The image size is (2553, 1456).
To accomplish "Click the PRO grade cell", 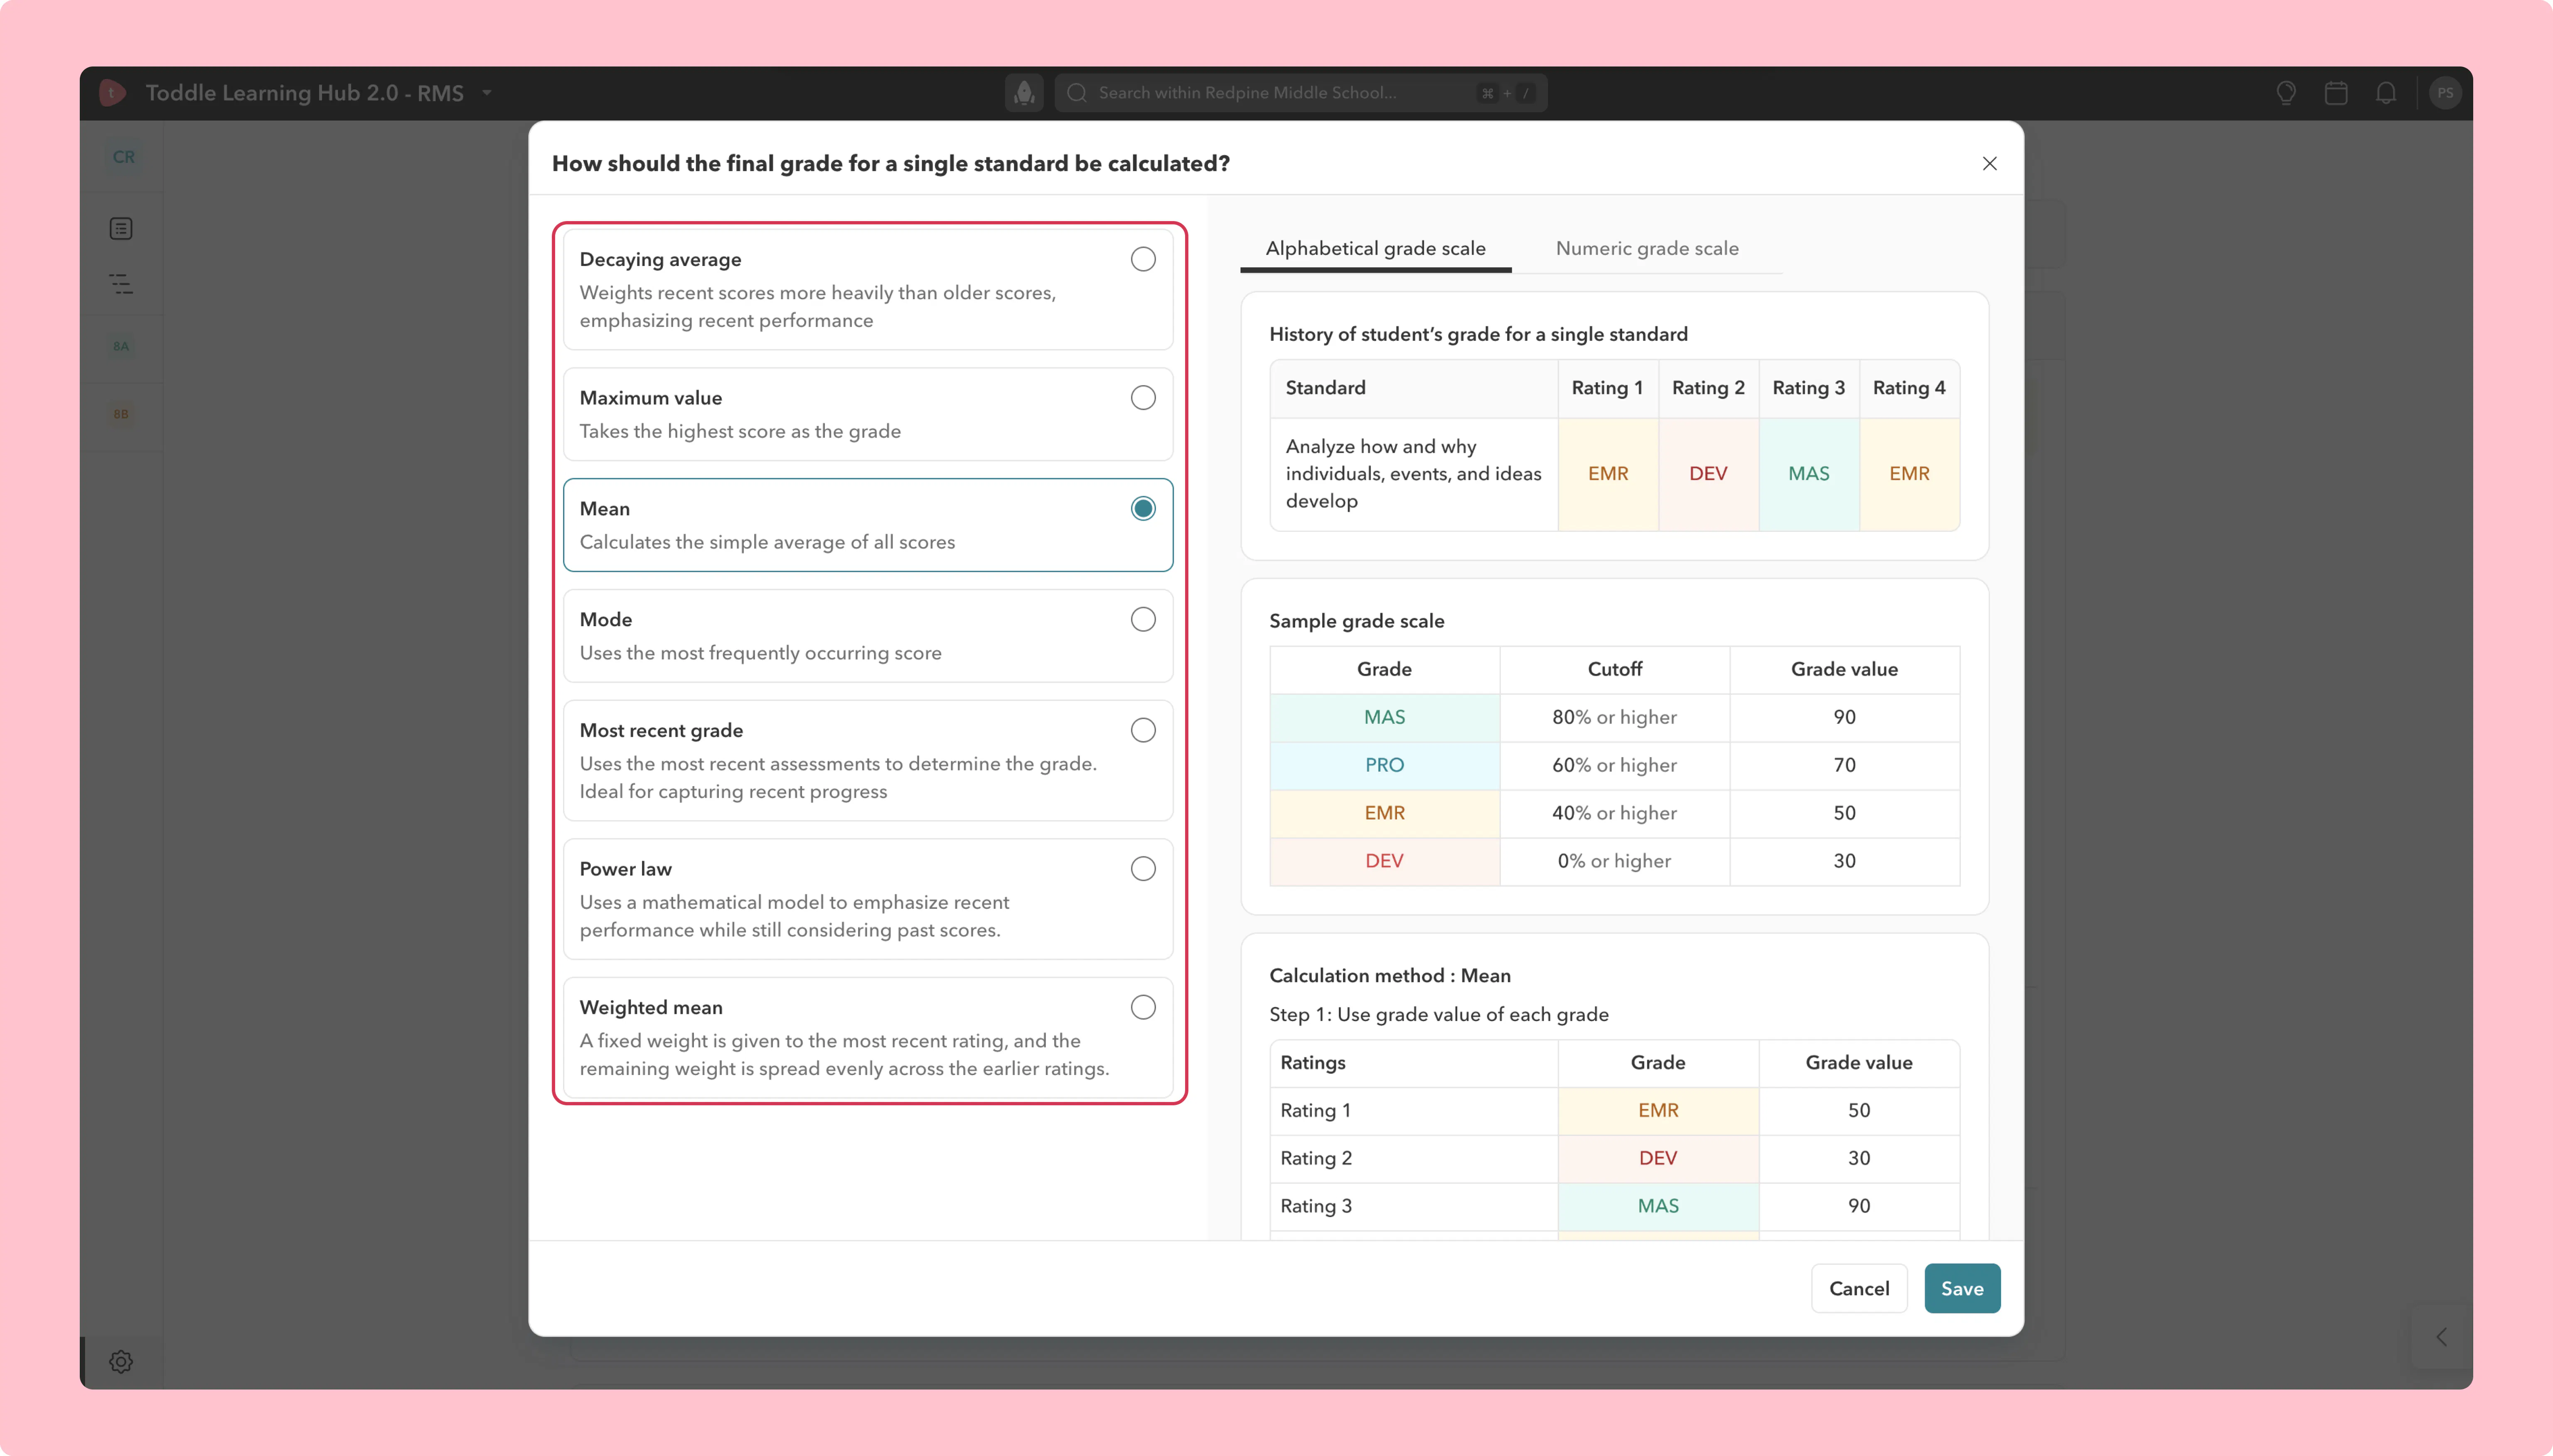I will [1385, 765].
